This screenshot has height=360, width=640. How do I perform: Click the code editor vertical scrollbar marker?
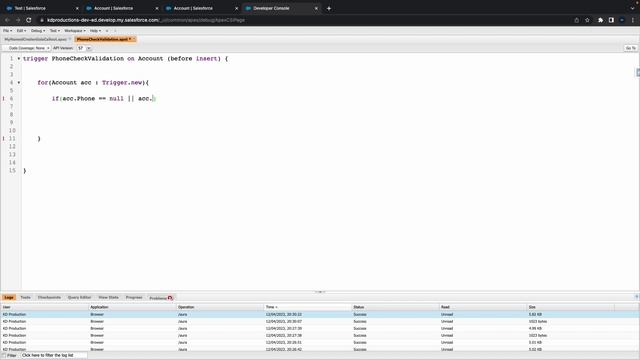tap(638, 73)
